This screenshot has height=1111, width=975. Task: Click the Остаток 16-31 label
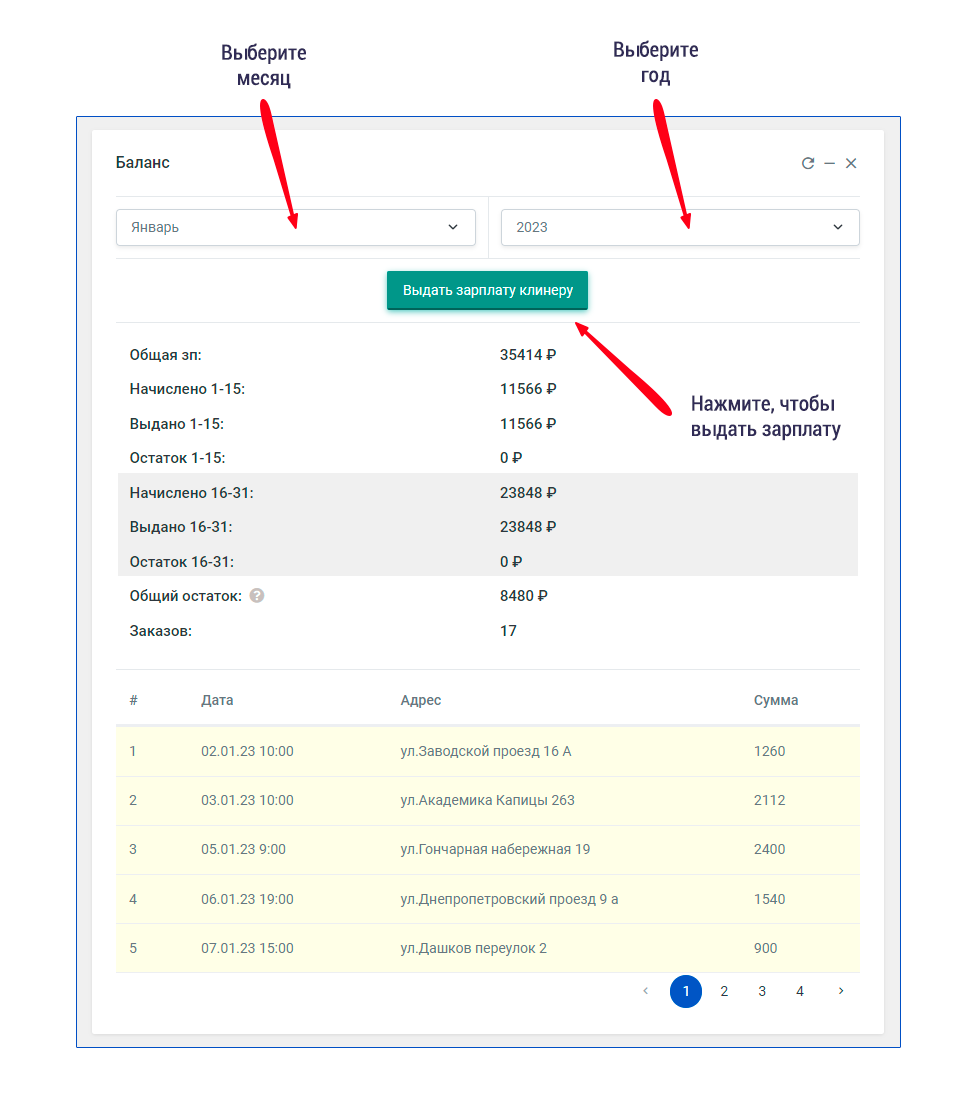click(x=181, y=562)
